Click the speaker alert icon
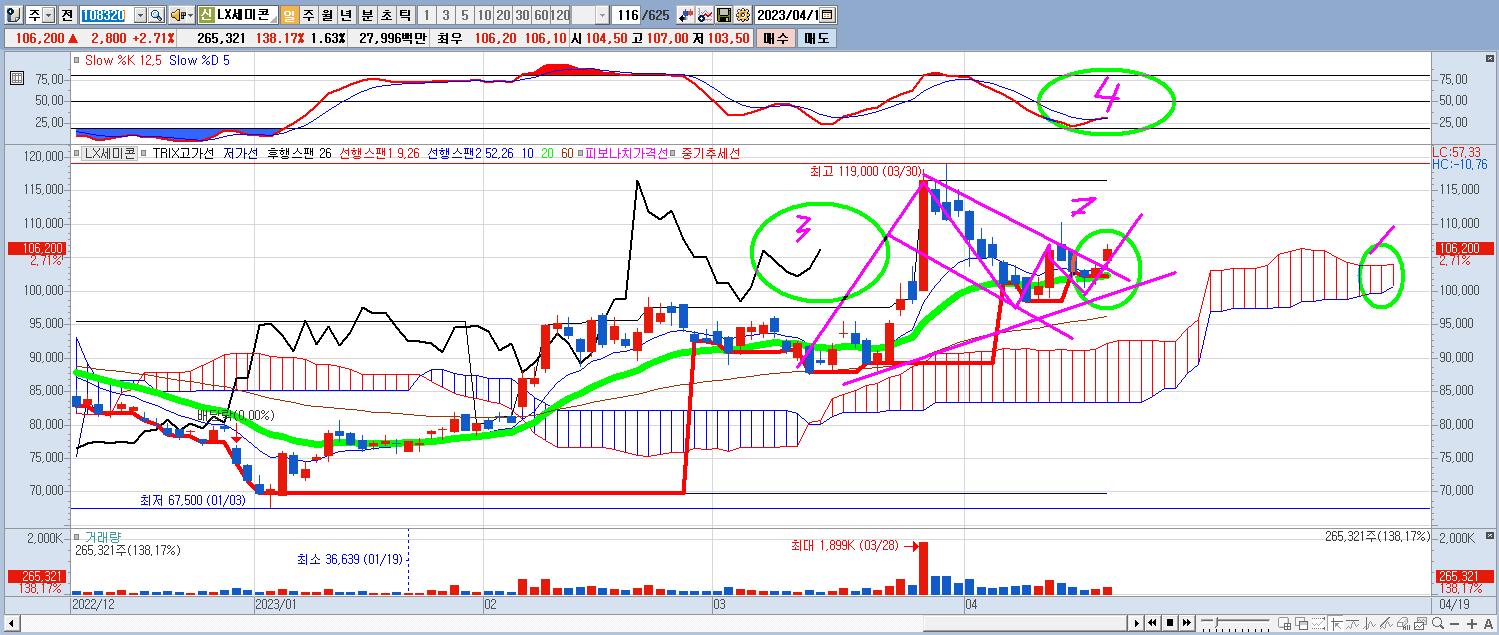Image resolution: width=1499 pixels, height=635 pixels. tap(177, 15)
